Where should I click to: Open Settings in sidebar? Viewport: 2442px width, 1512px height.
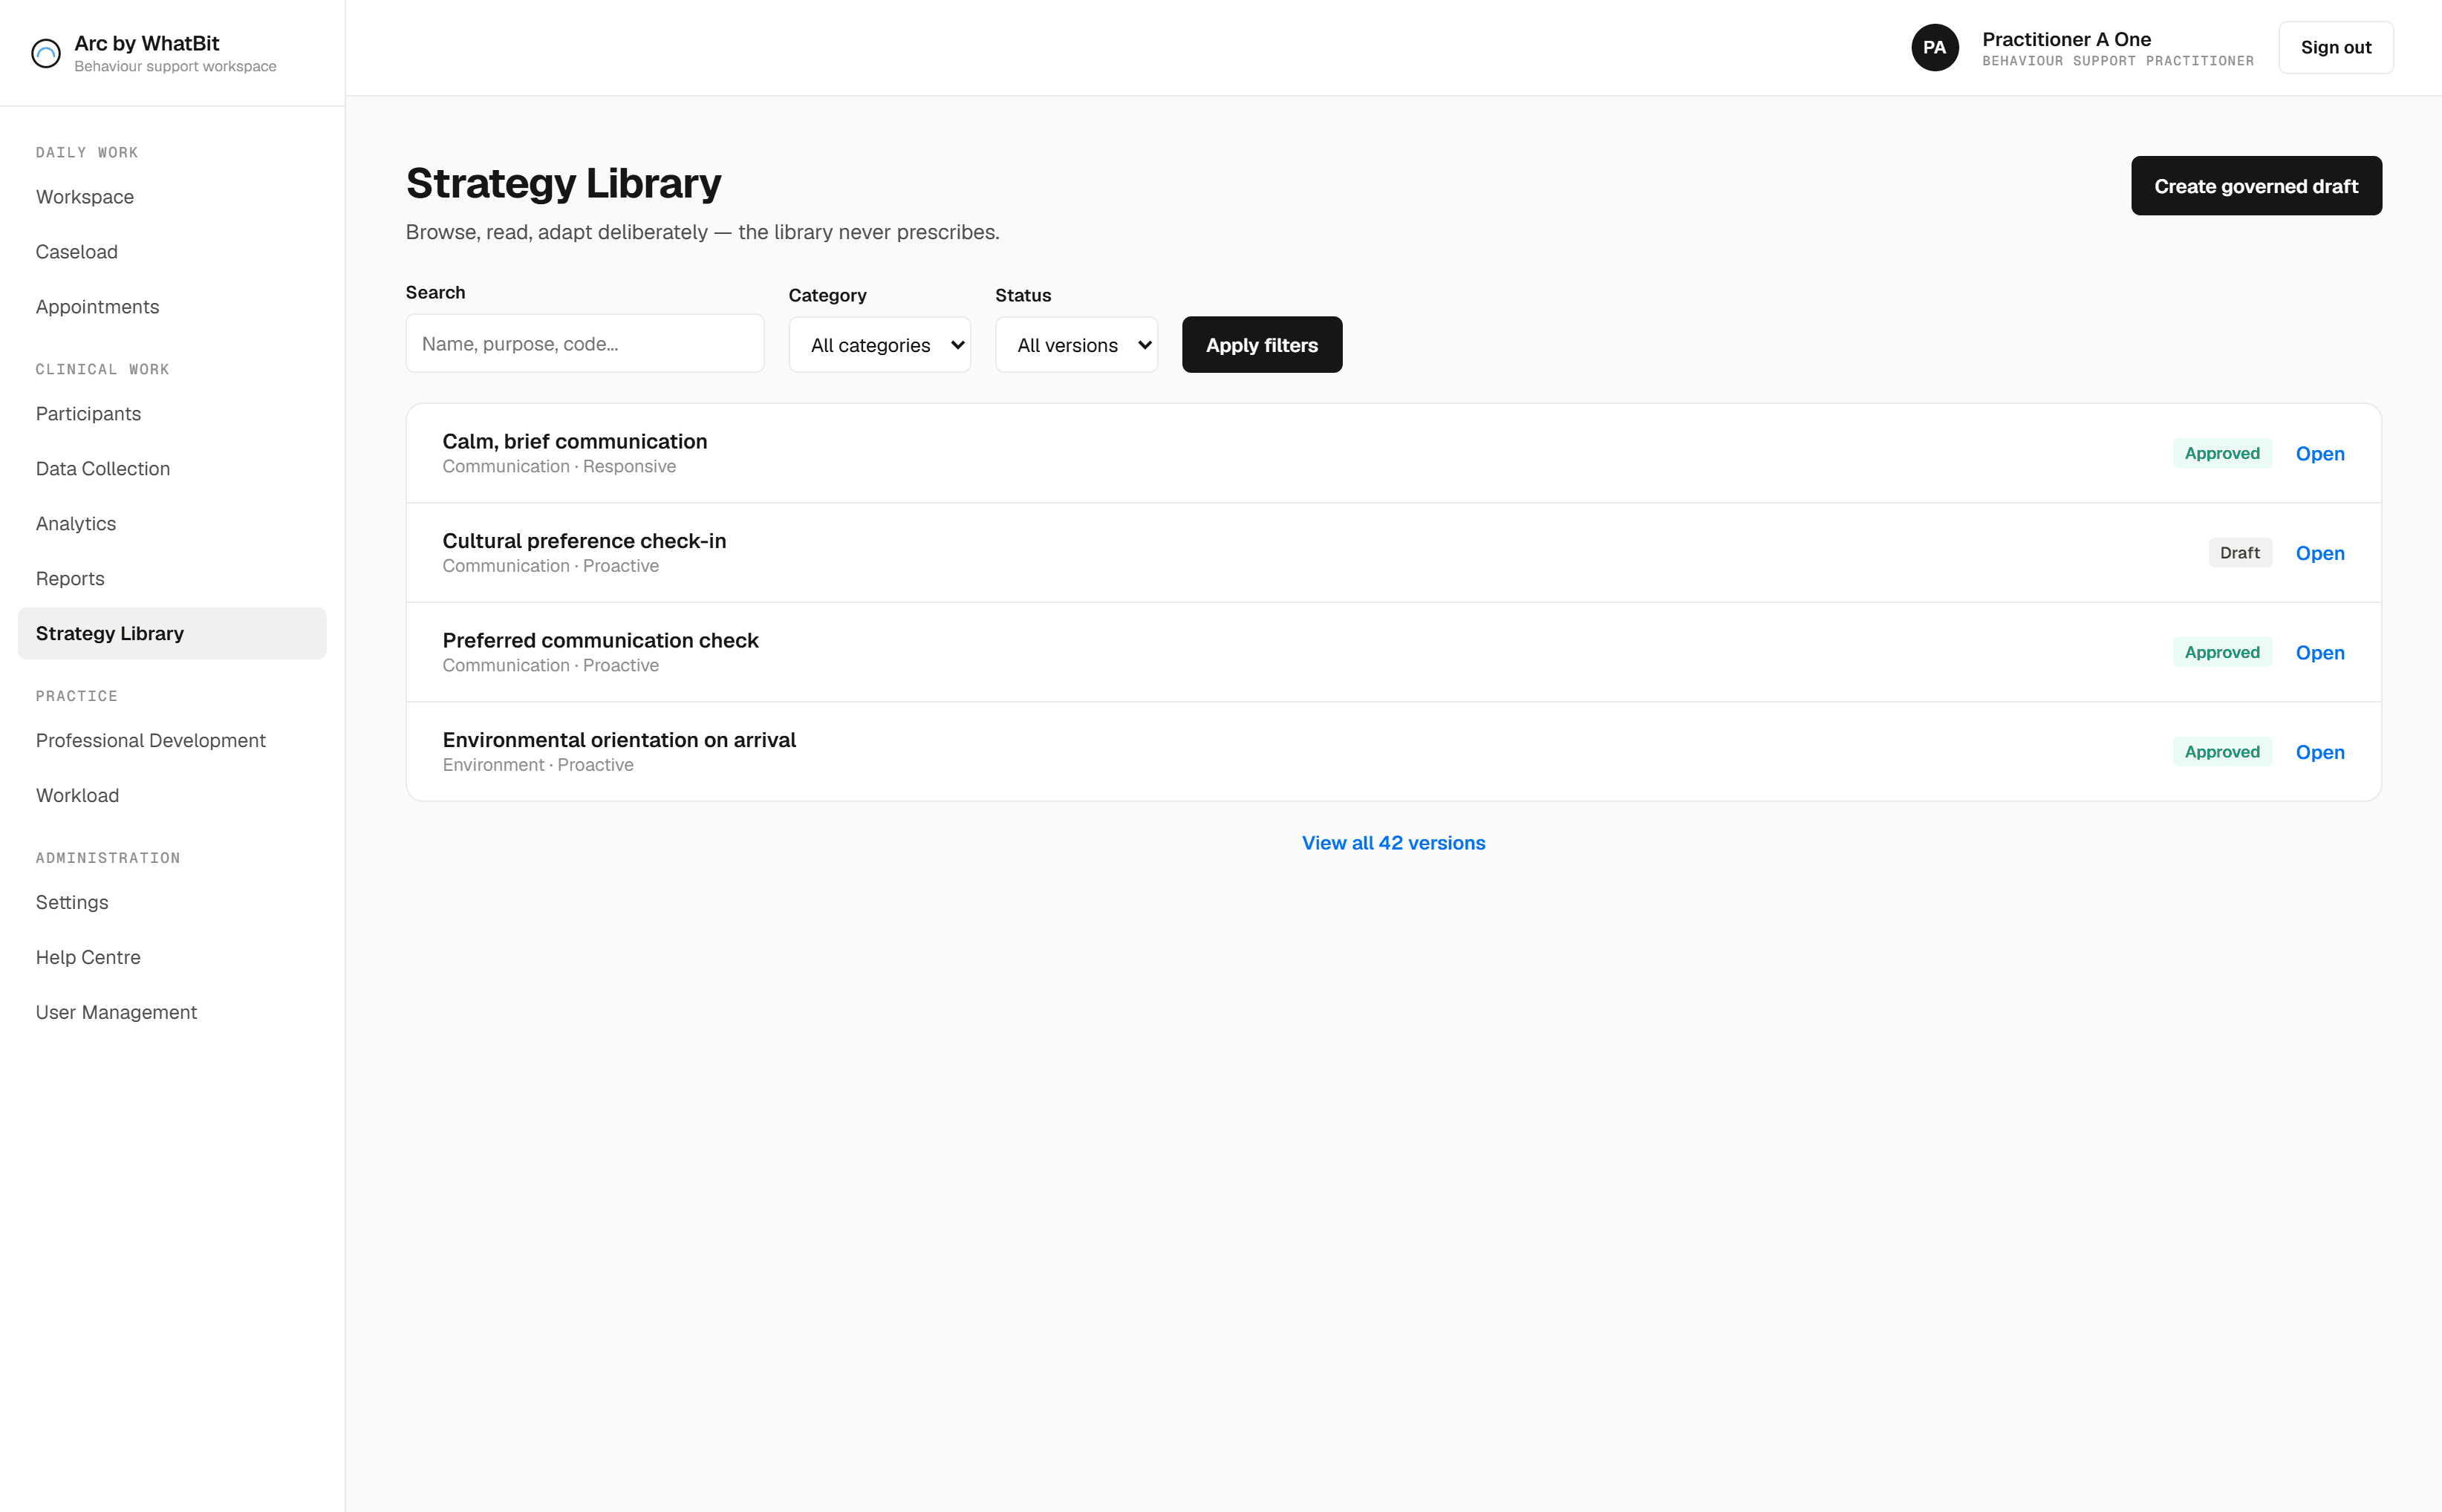pyautogui.click(x=172, y=902)
